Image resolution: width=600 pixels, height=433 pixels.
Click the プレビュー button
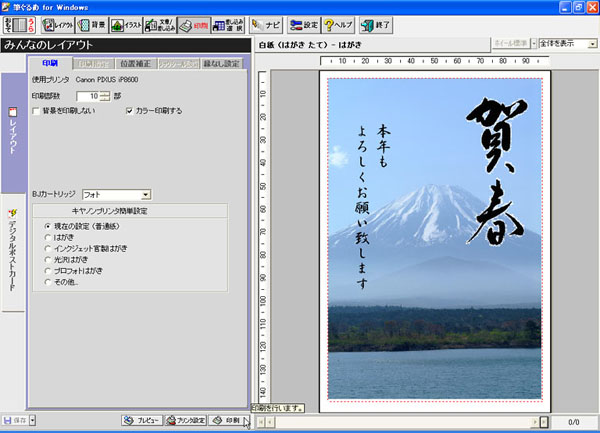click(x=142, y=421)
